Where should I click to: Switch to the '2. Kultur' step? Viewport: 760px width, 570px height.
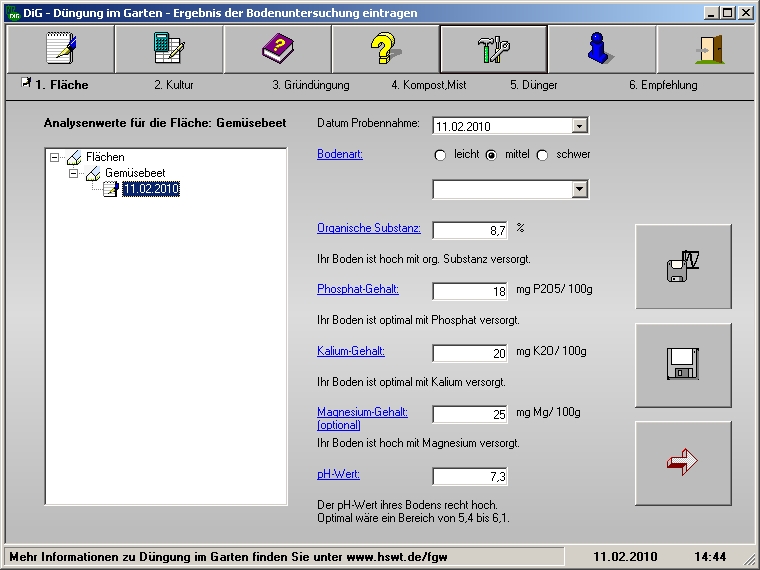173,85
